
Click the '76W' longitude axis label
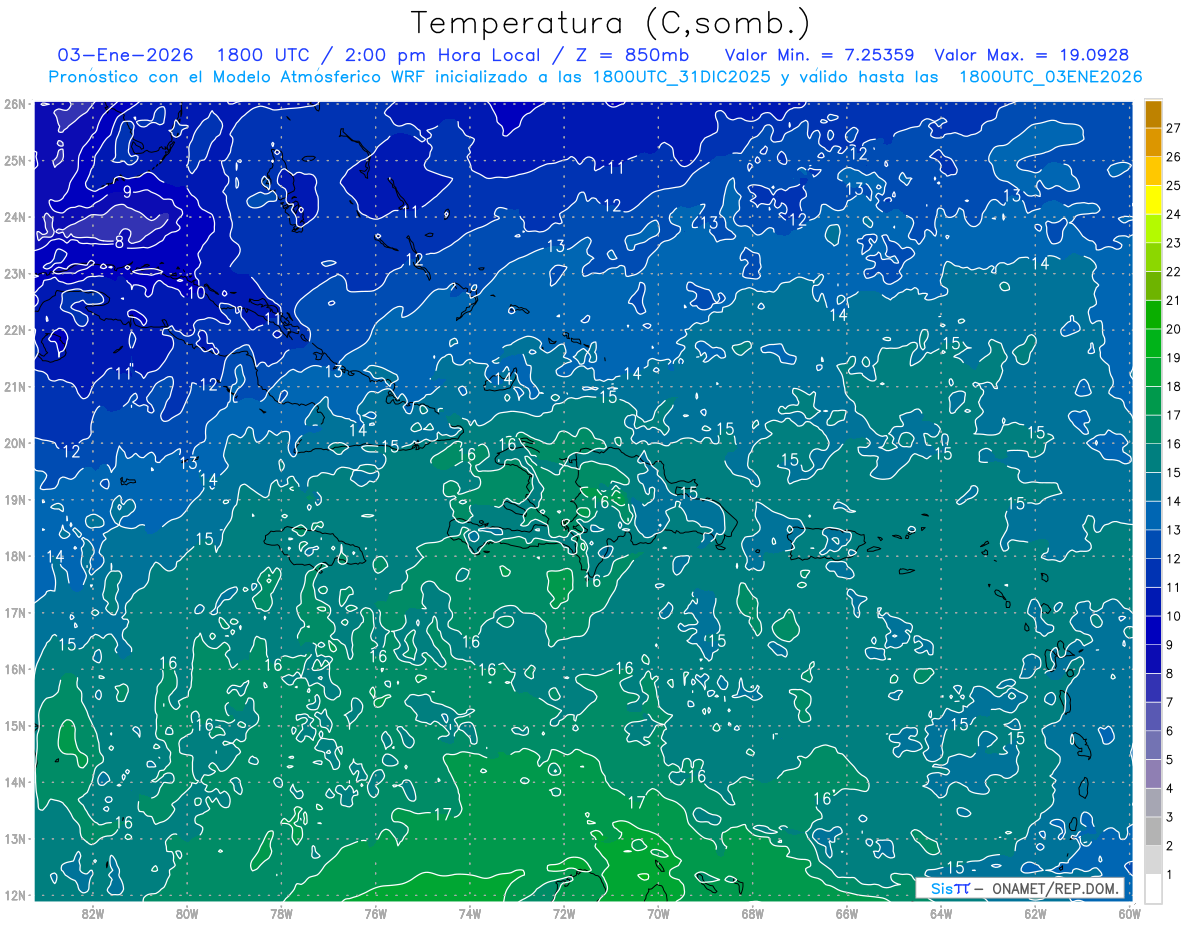375,913
